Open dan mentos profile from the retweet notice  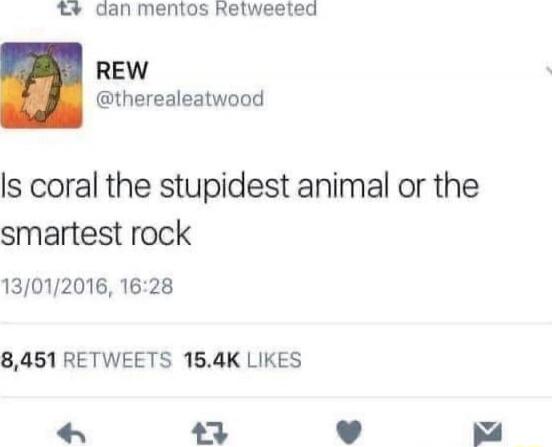(x=152, y=9)
